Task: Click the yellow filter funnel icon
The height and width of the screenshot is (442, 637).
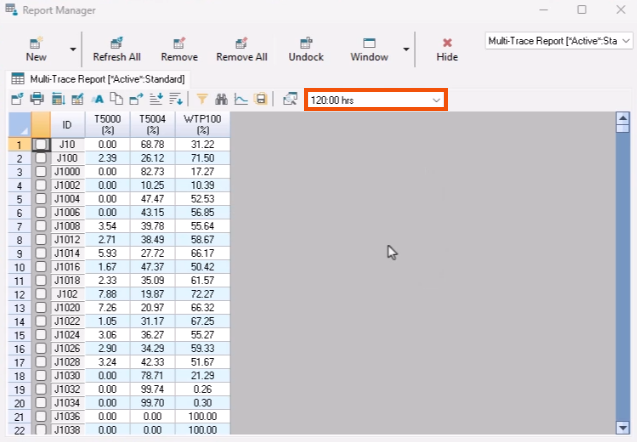Action: click(202, 99)
